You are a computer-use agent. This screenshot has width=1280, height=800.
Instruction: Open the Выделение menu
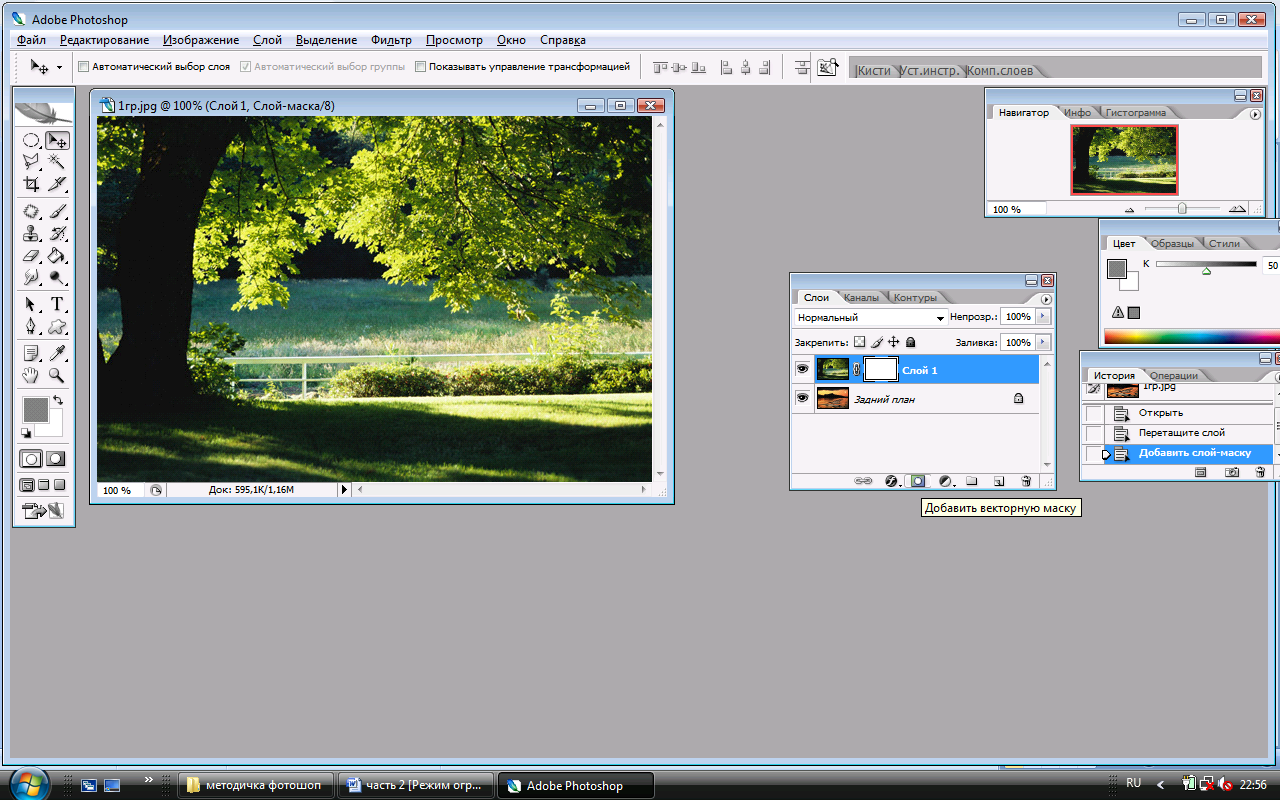(x=326, y=40)
